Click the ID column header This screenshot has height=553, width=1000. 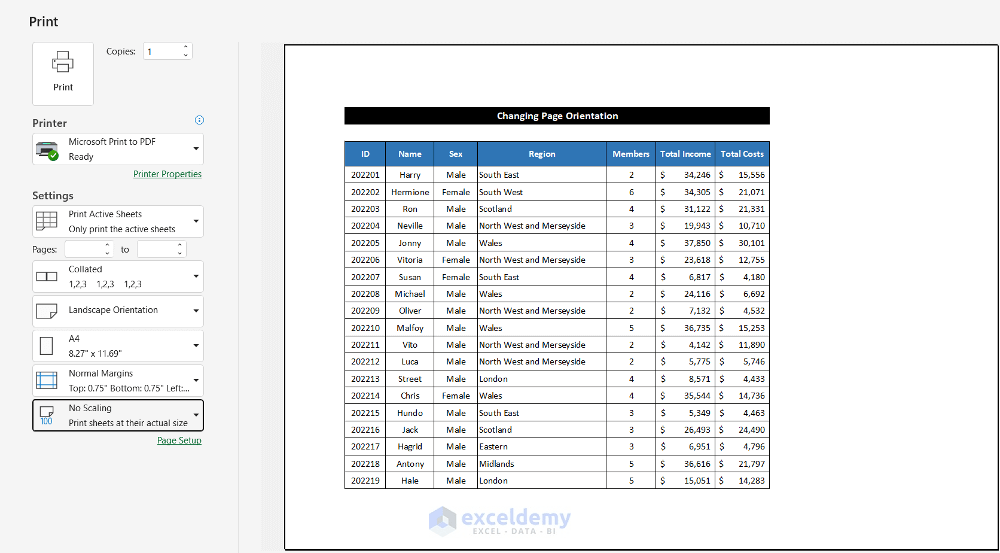365,154
